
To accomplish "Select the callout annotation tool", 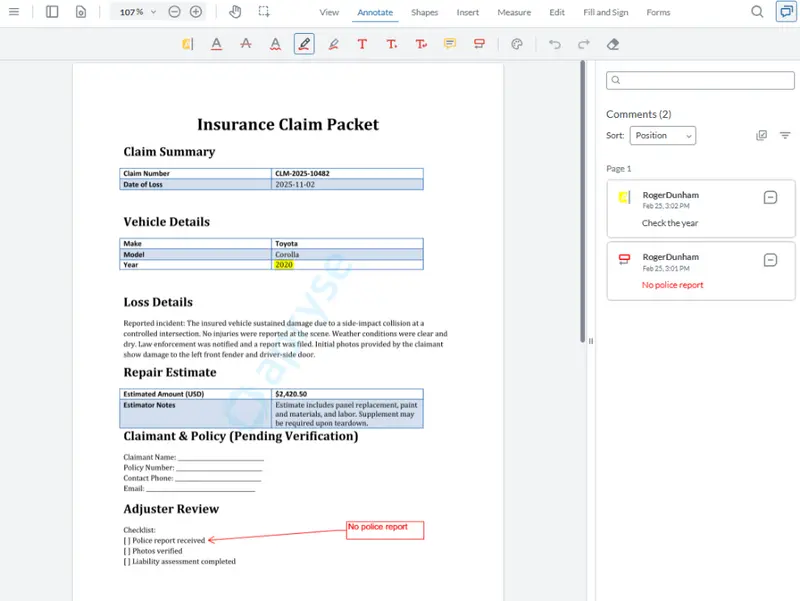I will coord(479,44).
